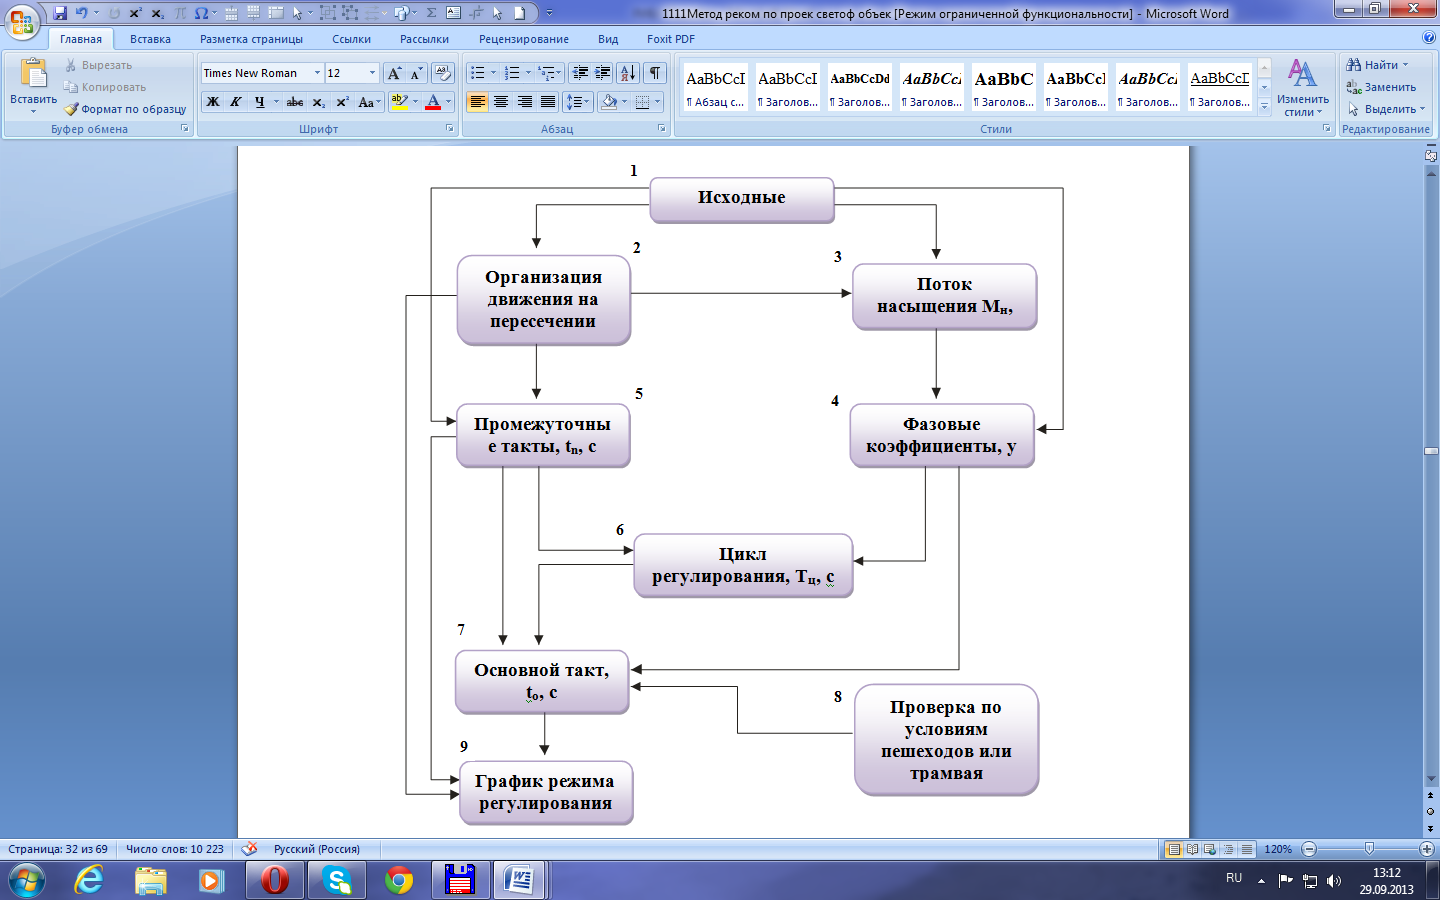Apply the Абзац с... style
This screenshot has width=1440, height=900.
click(x=715, y=87)
